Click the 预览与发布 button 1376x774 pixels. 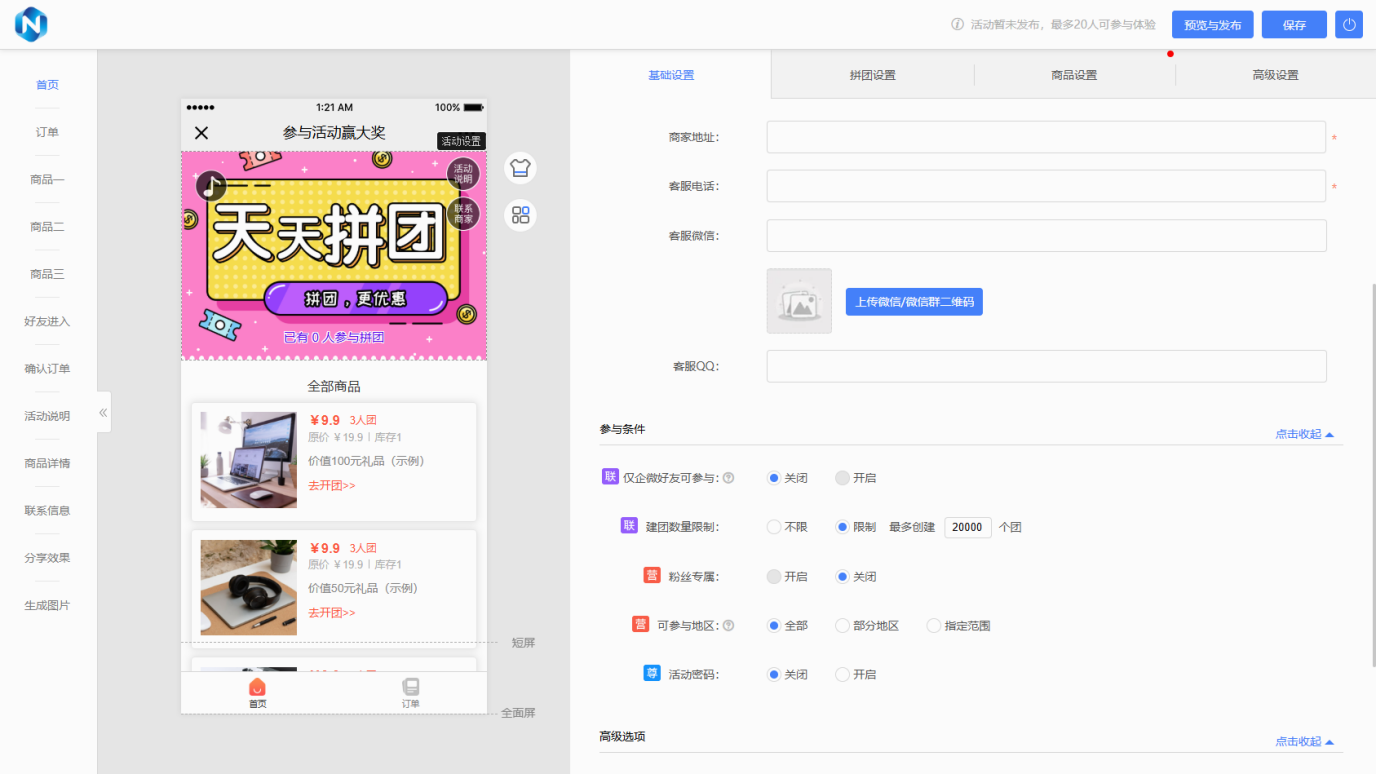[1212, 25]
